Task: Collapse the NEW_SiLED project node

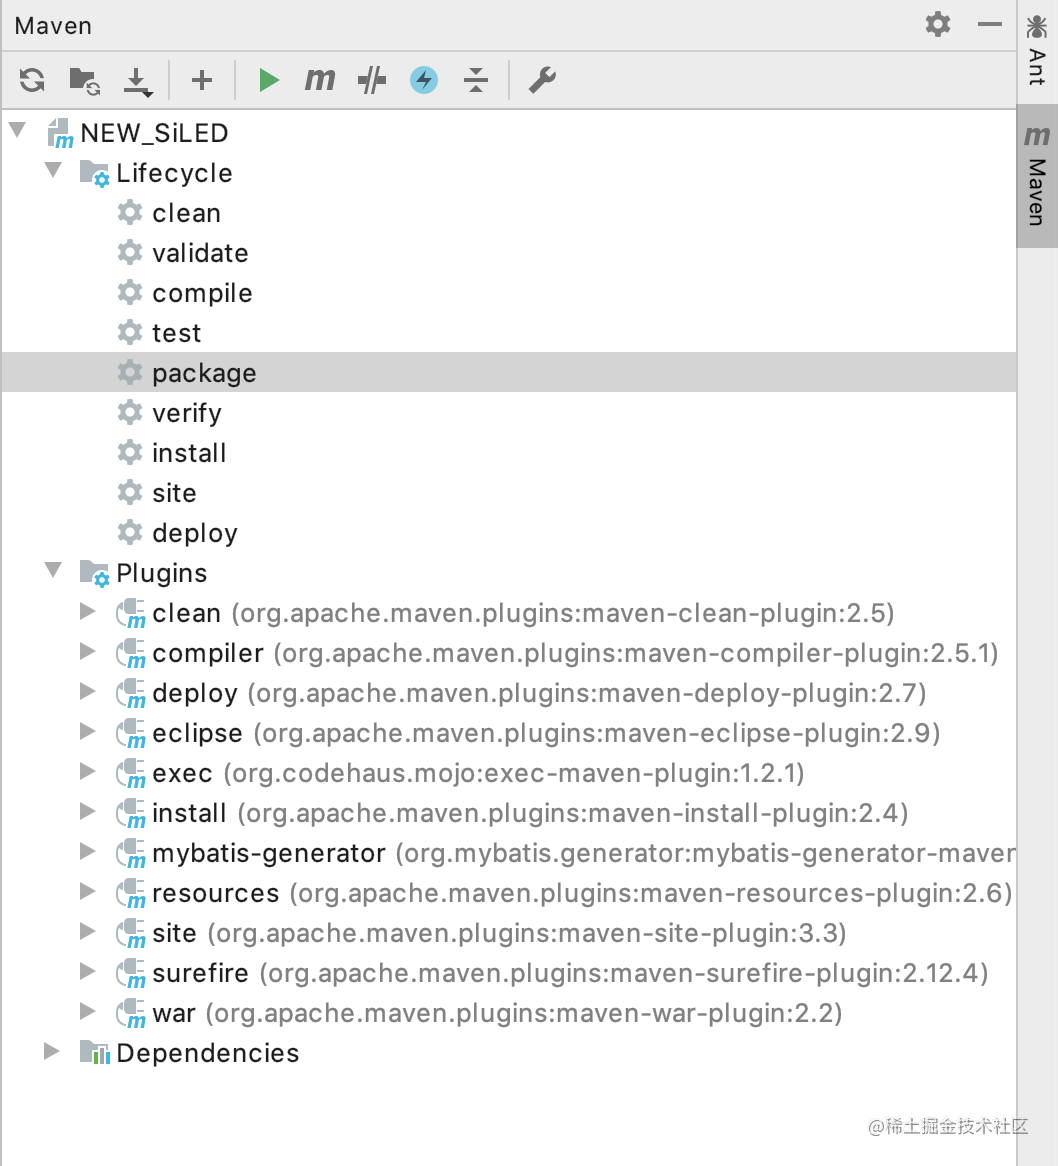Action: tap(19, 131)
